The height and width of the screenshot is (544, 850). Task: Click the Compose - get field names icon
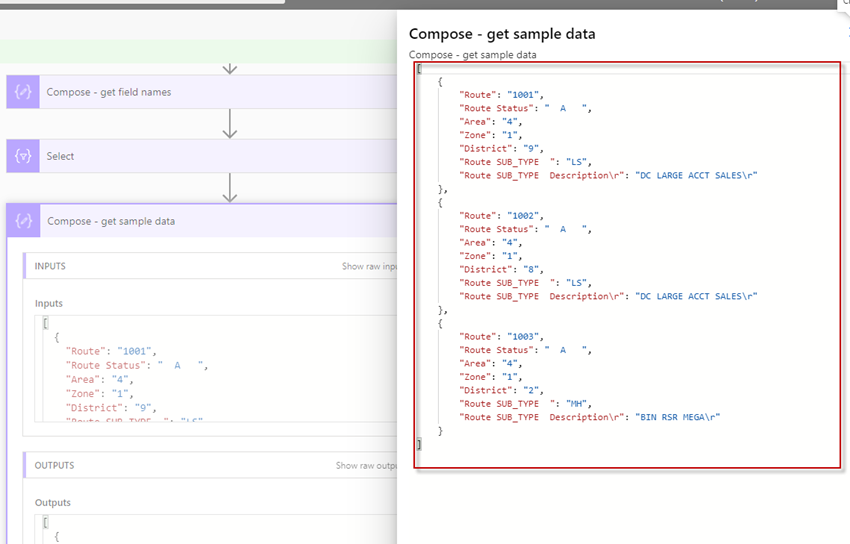[x=23, y=92]
